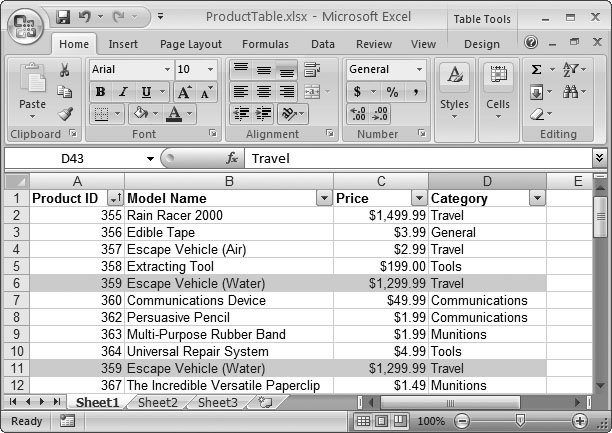Open the Price column filter dropdown
612x433 pixels.
[x=418, y=198]
